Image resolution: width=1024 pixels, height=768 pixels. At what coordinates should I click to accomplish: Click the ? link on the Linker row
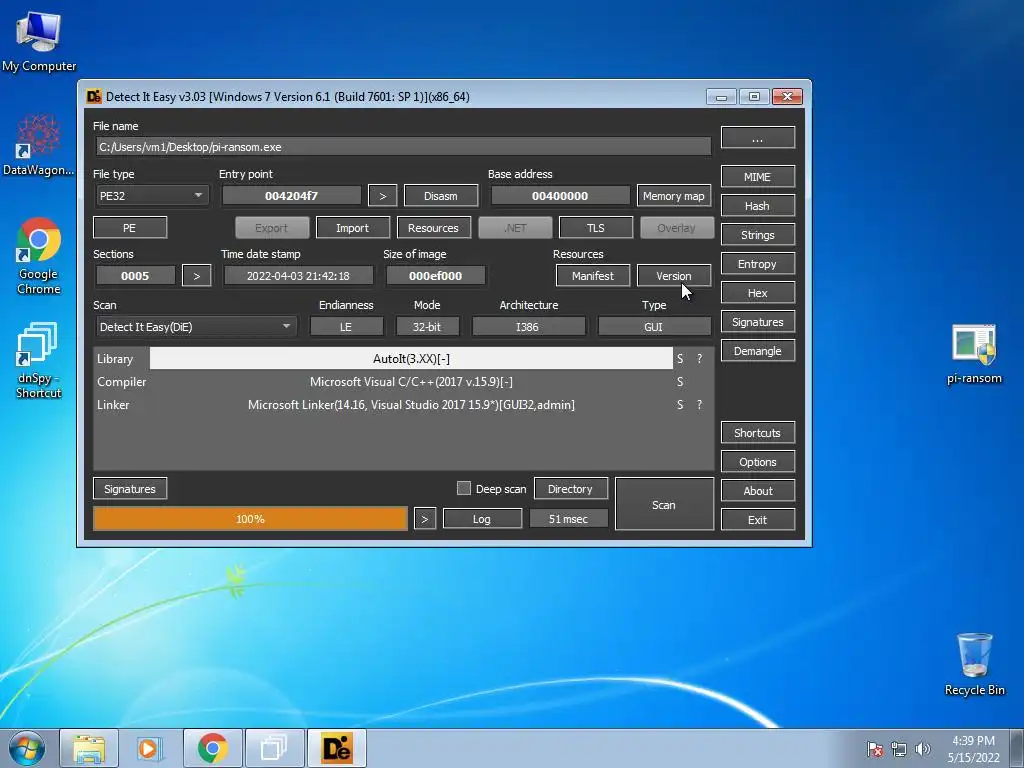click(x=699, y=405)
